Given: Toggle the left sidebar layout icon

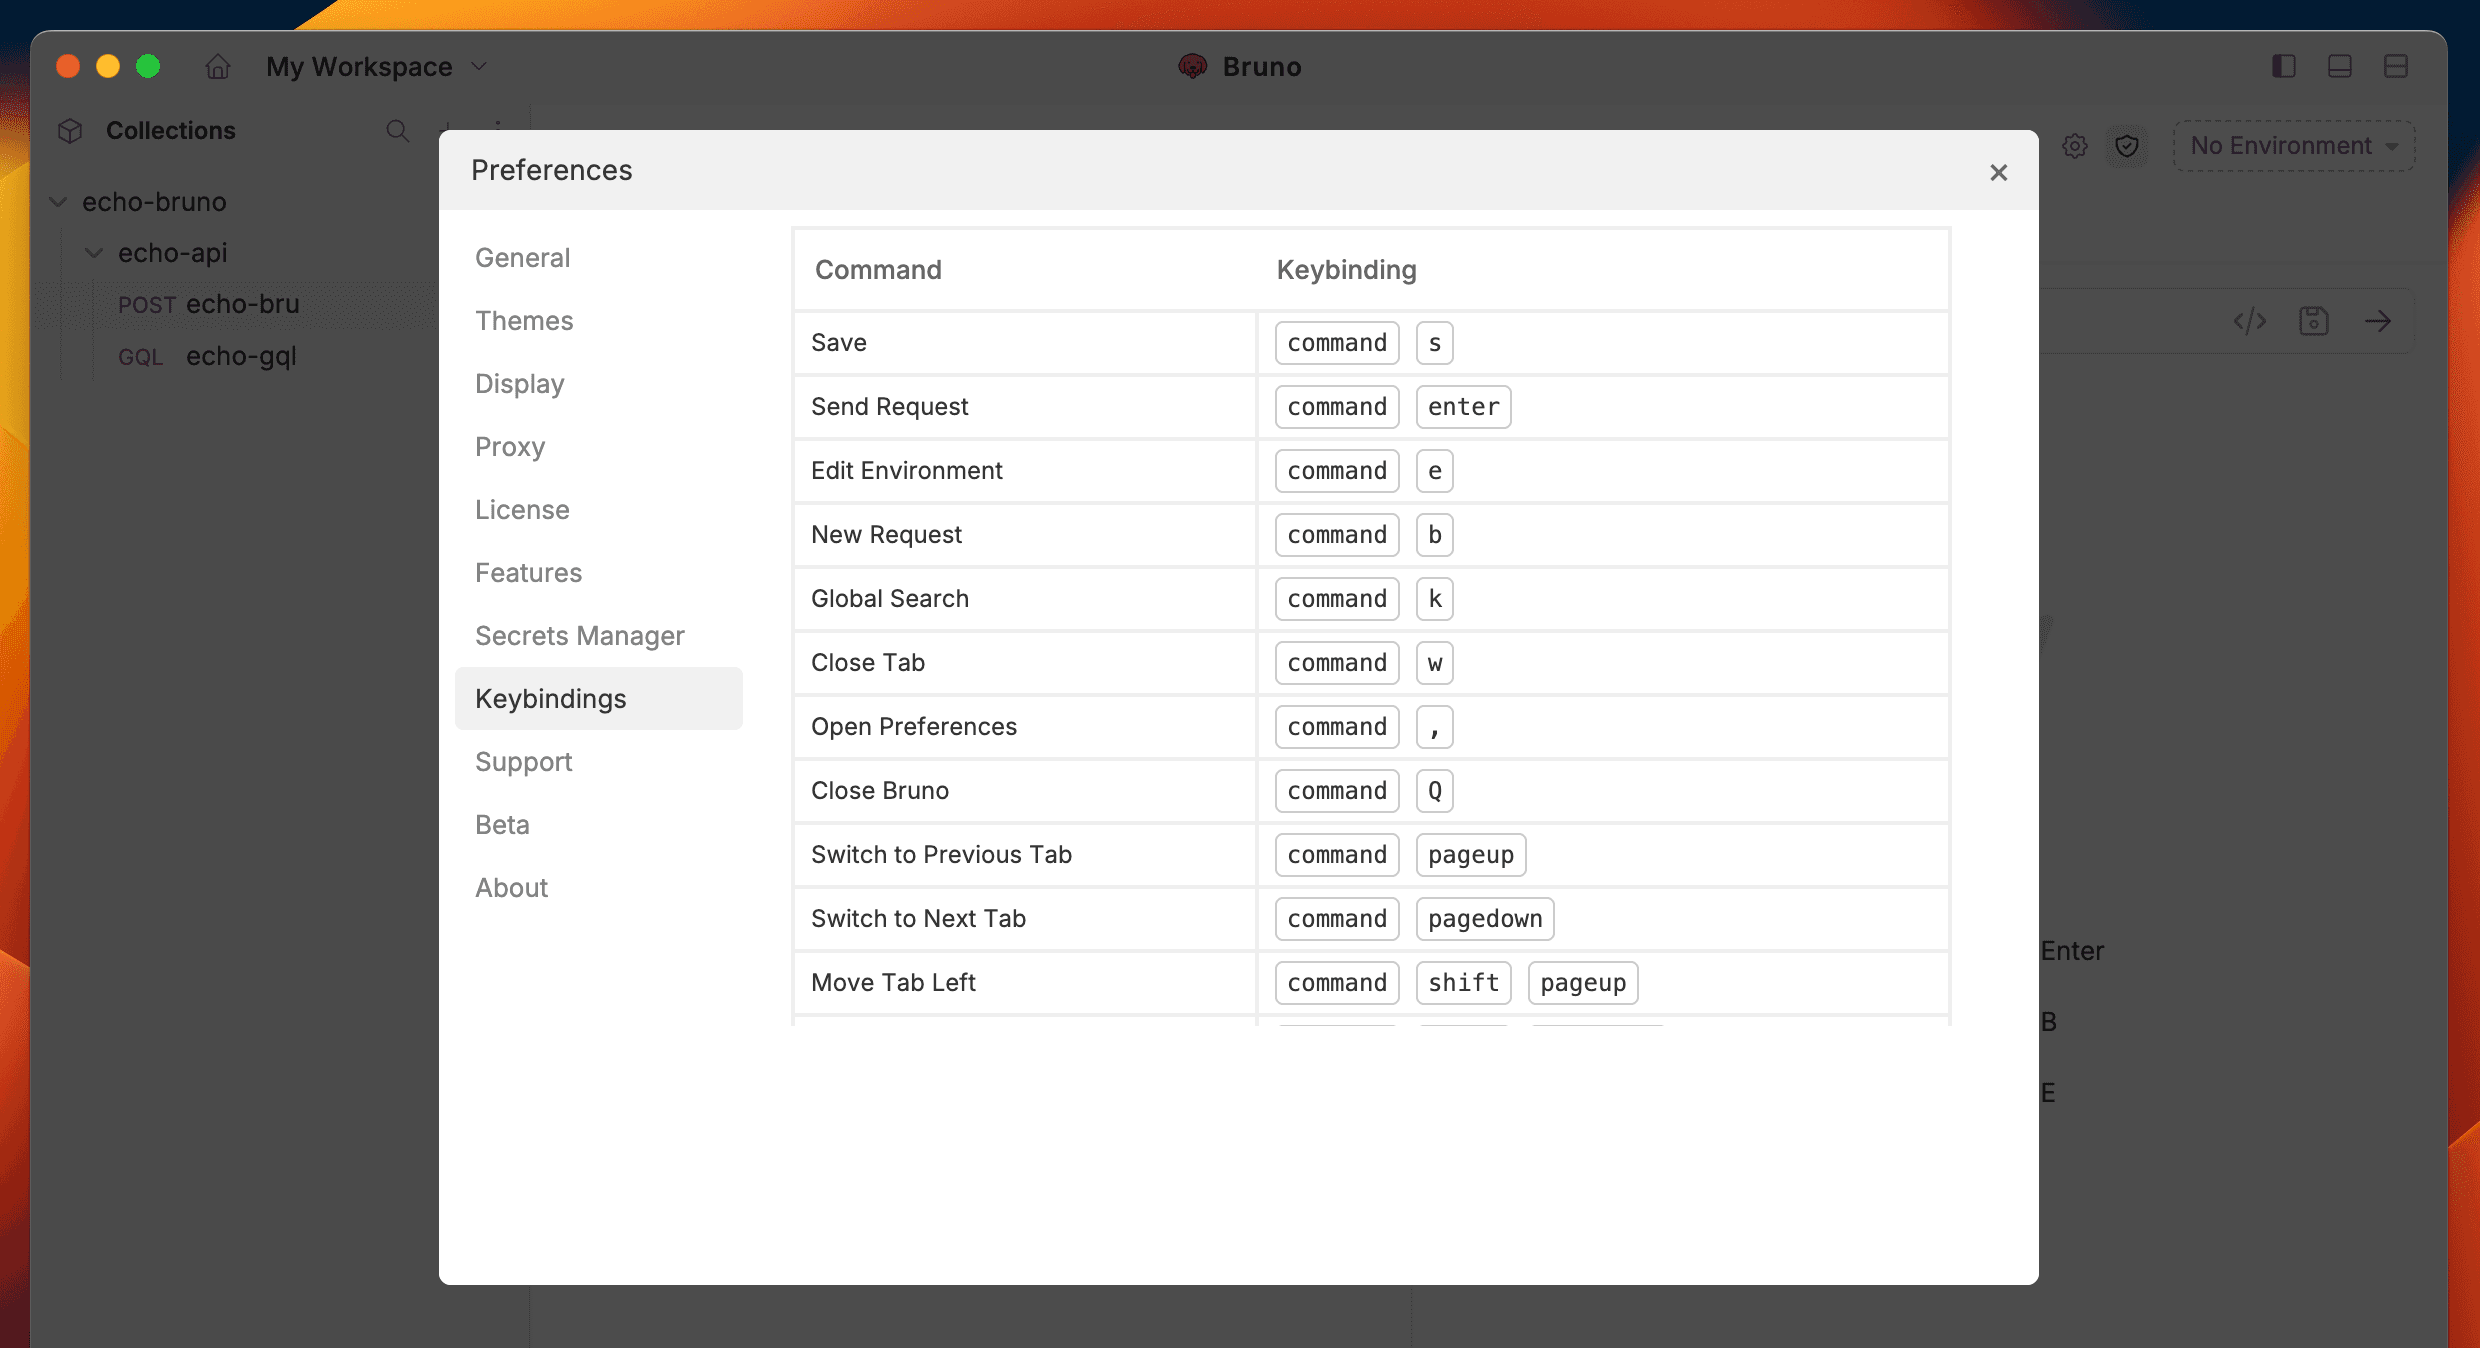Looking at the screenshot, I should pos(2283,67).
